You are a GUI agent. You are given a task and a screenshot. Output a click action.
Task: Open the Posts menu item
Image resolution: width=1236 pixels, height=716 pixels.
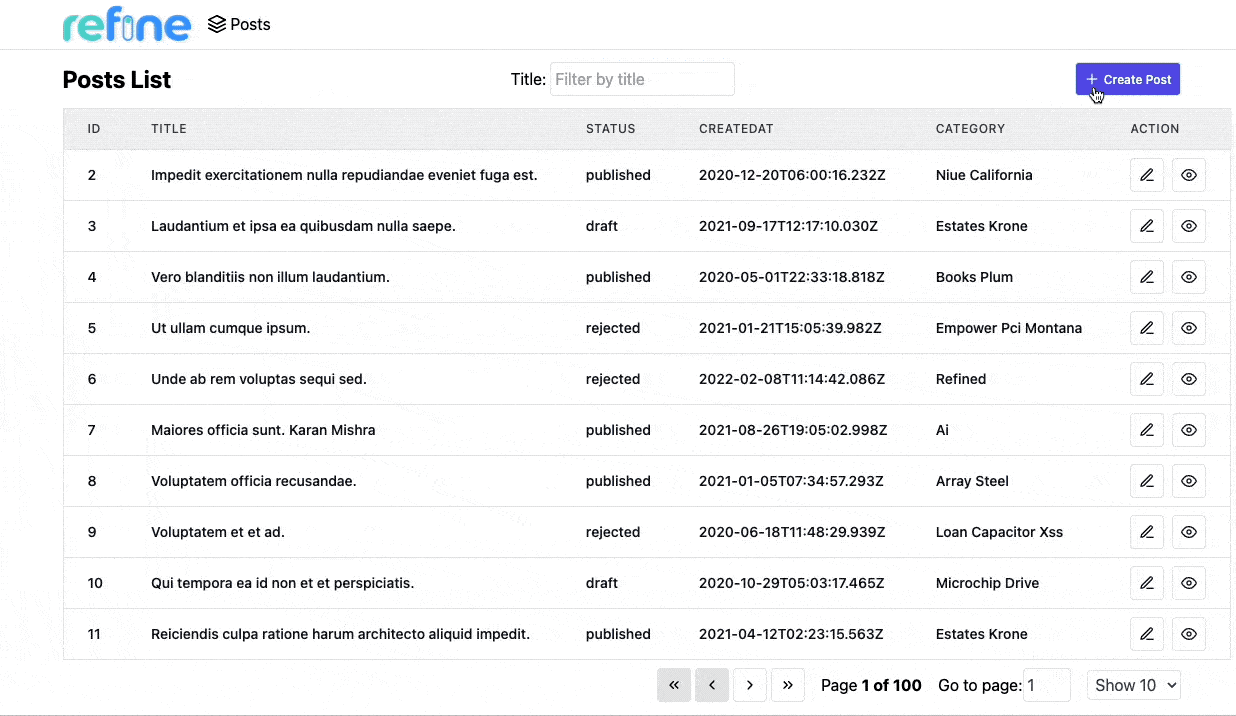click(x=239, y=24)
